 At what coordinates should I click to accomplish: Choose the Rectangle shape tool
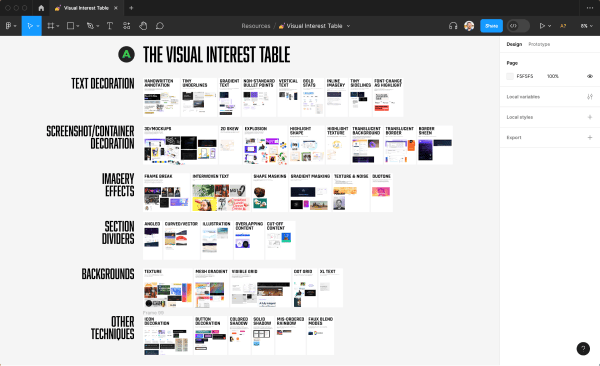70,26
